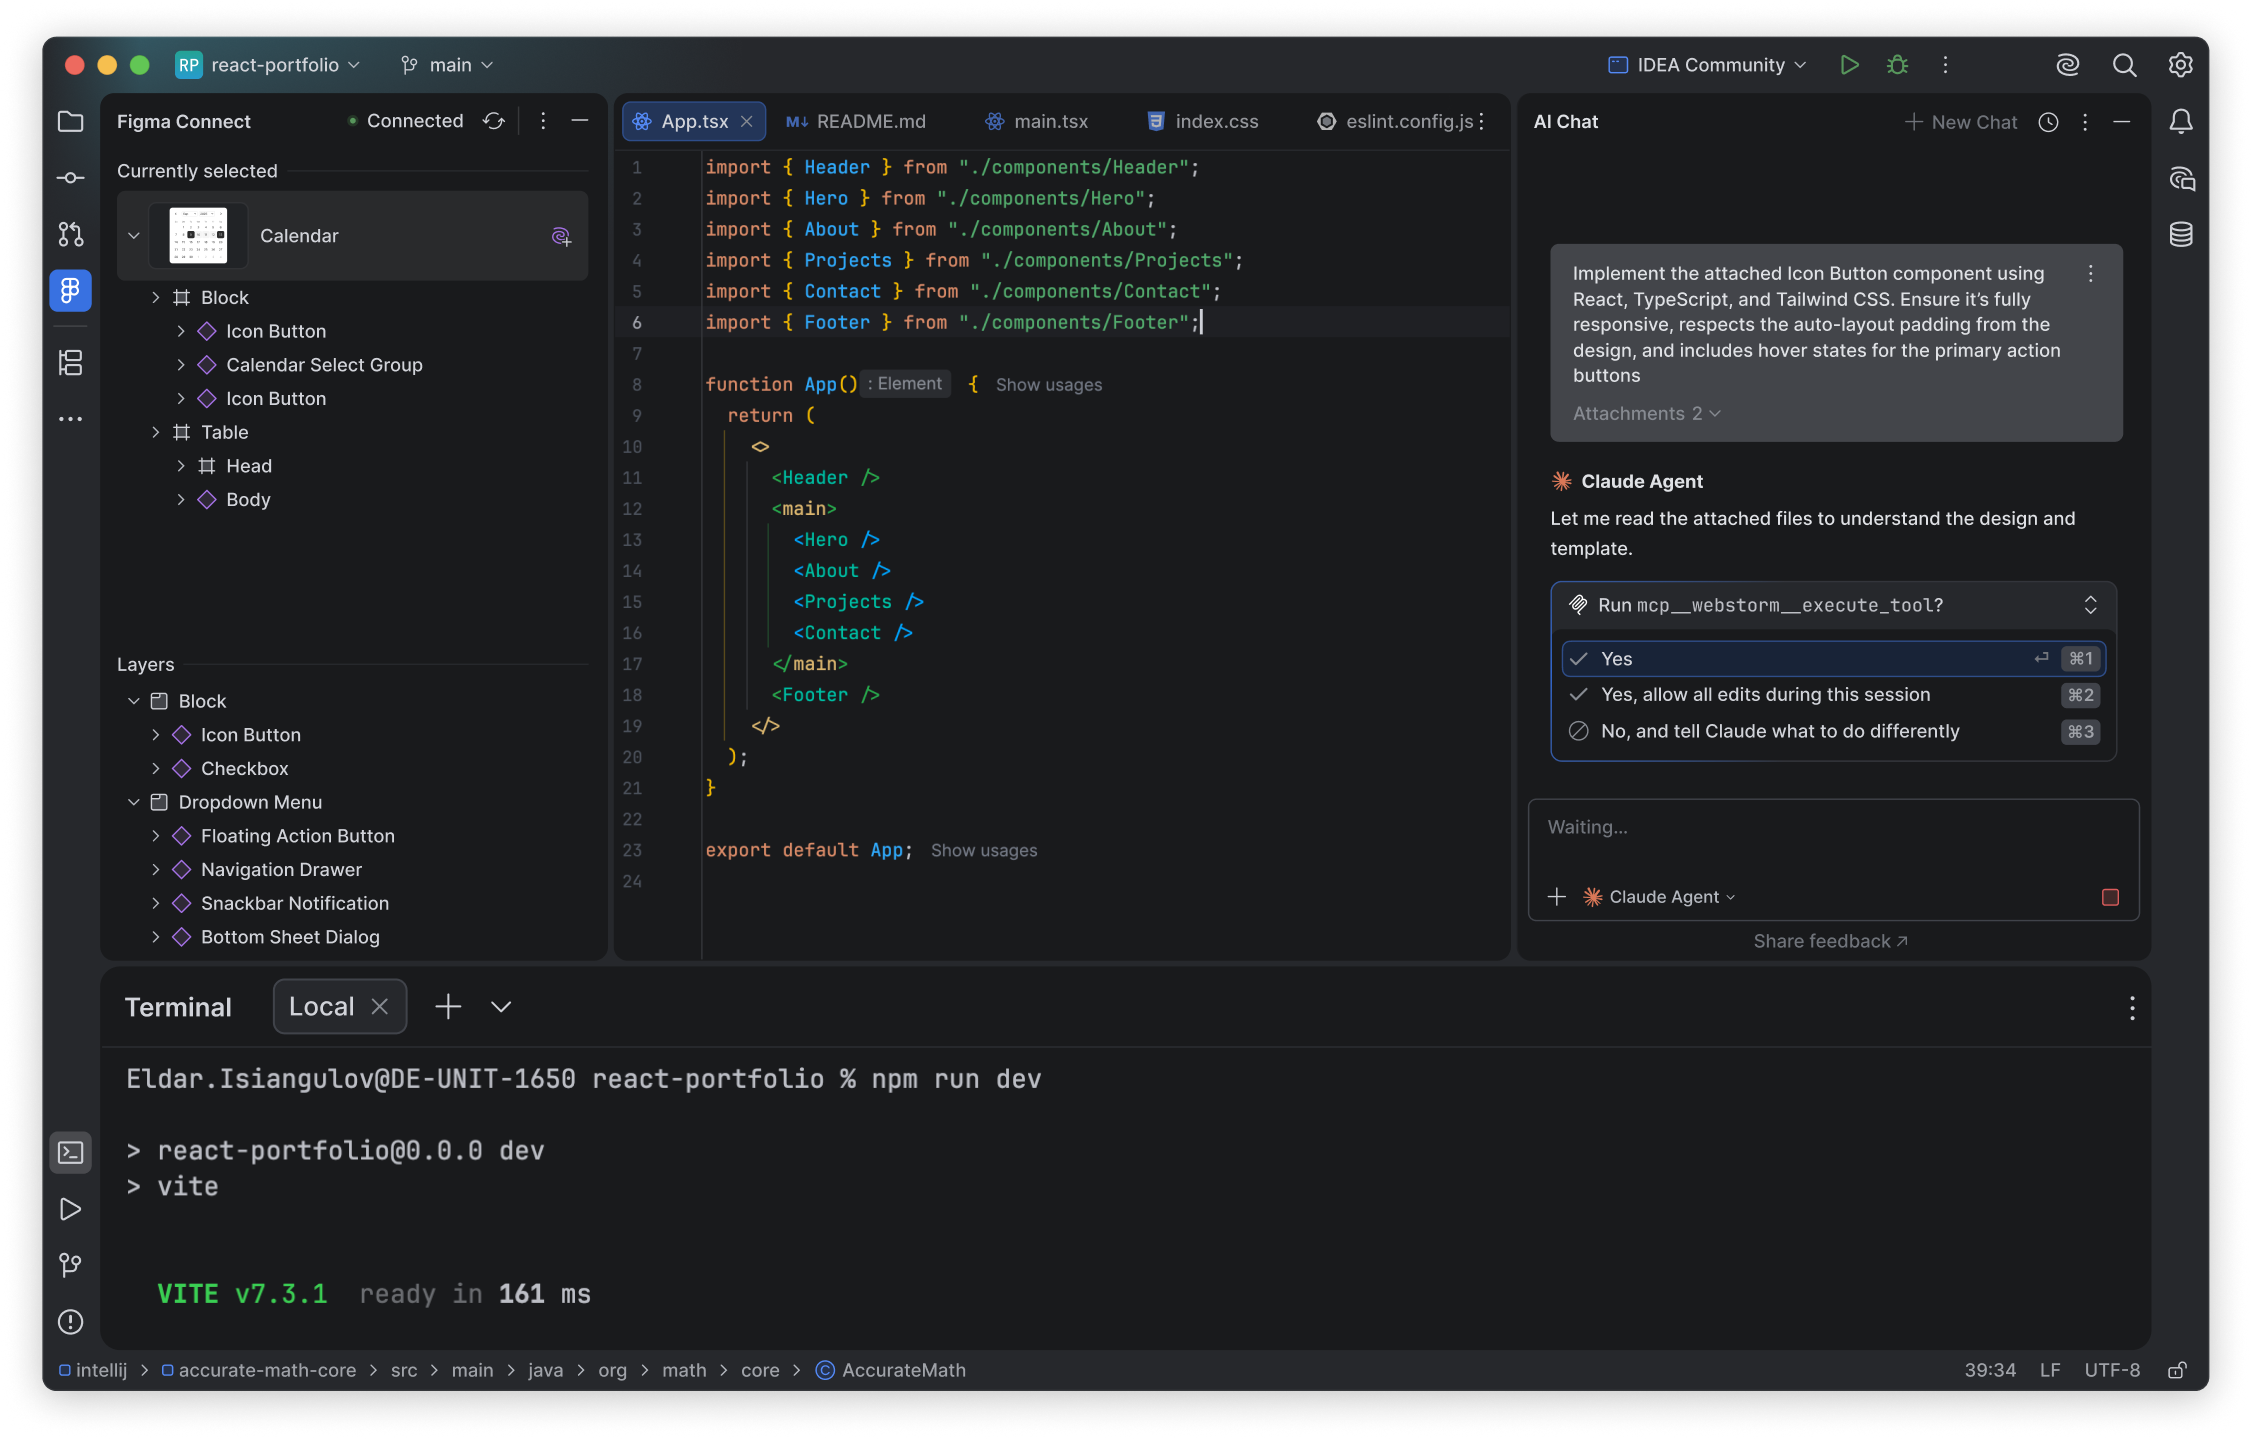Select the Checkbox layer
The image size is (2252, 1440).
[244, 769]
